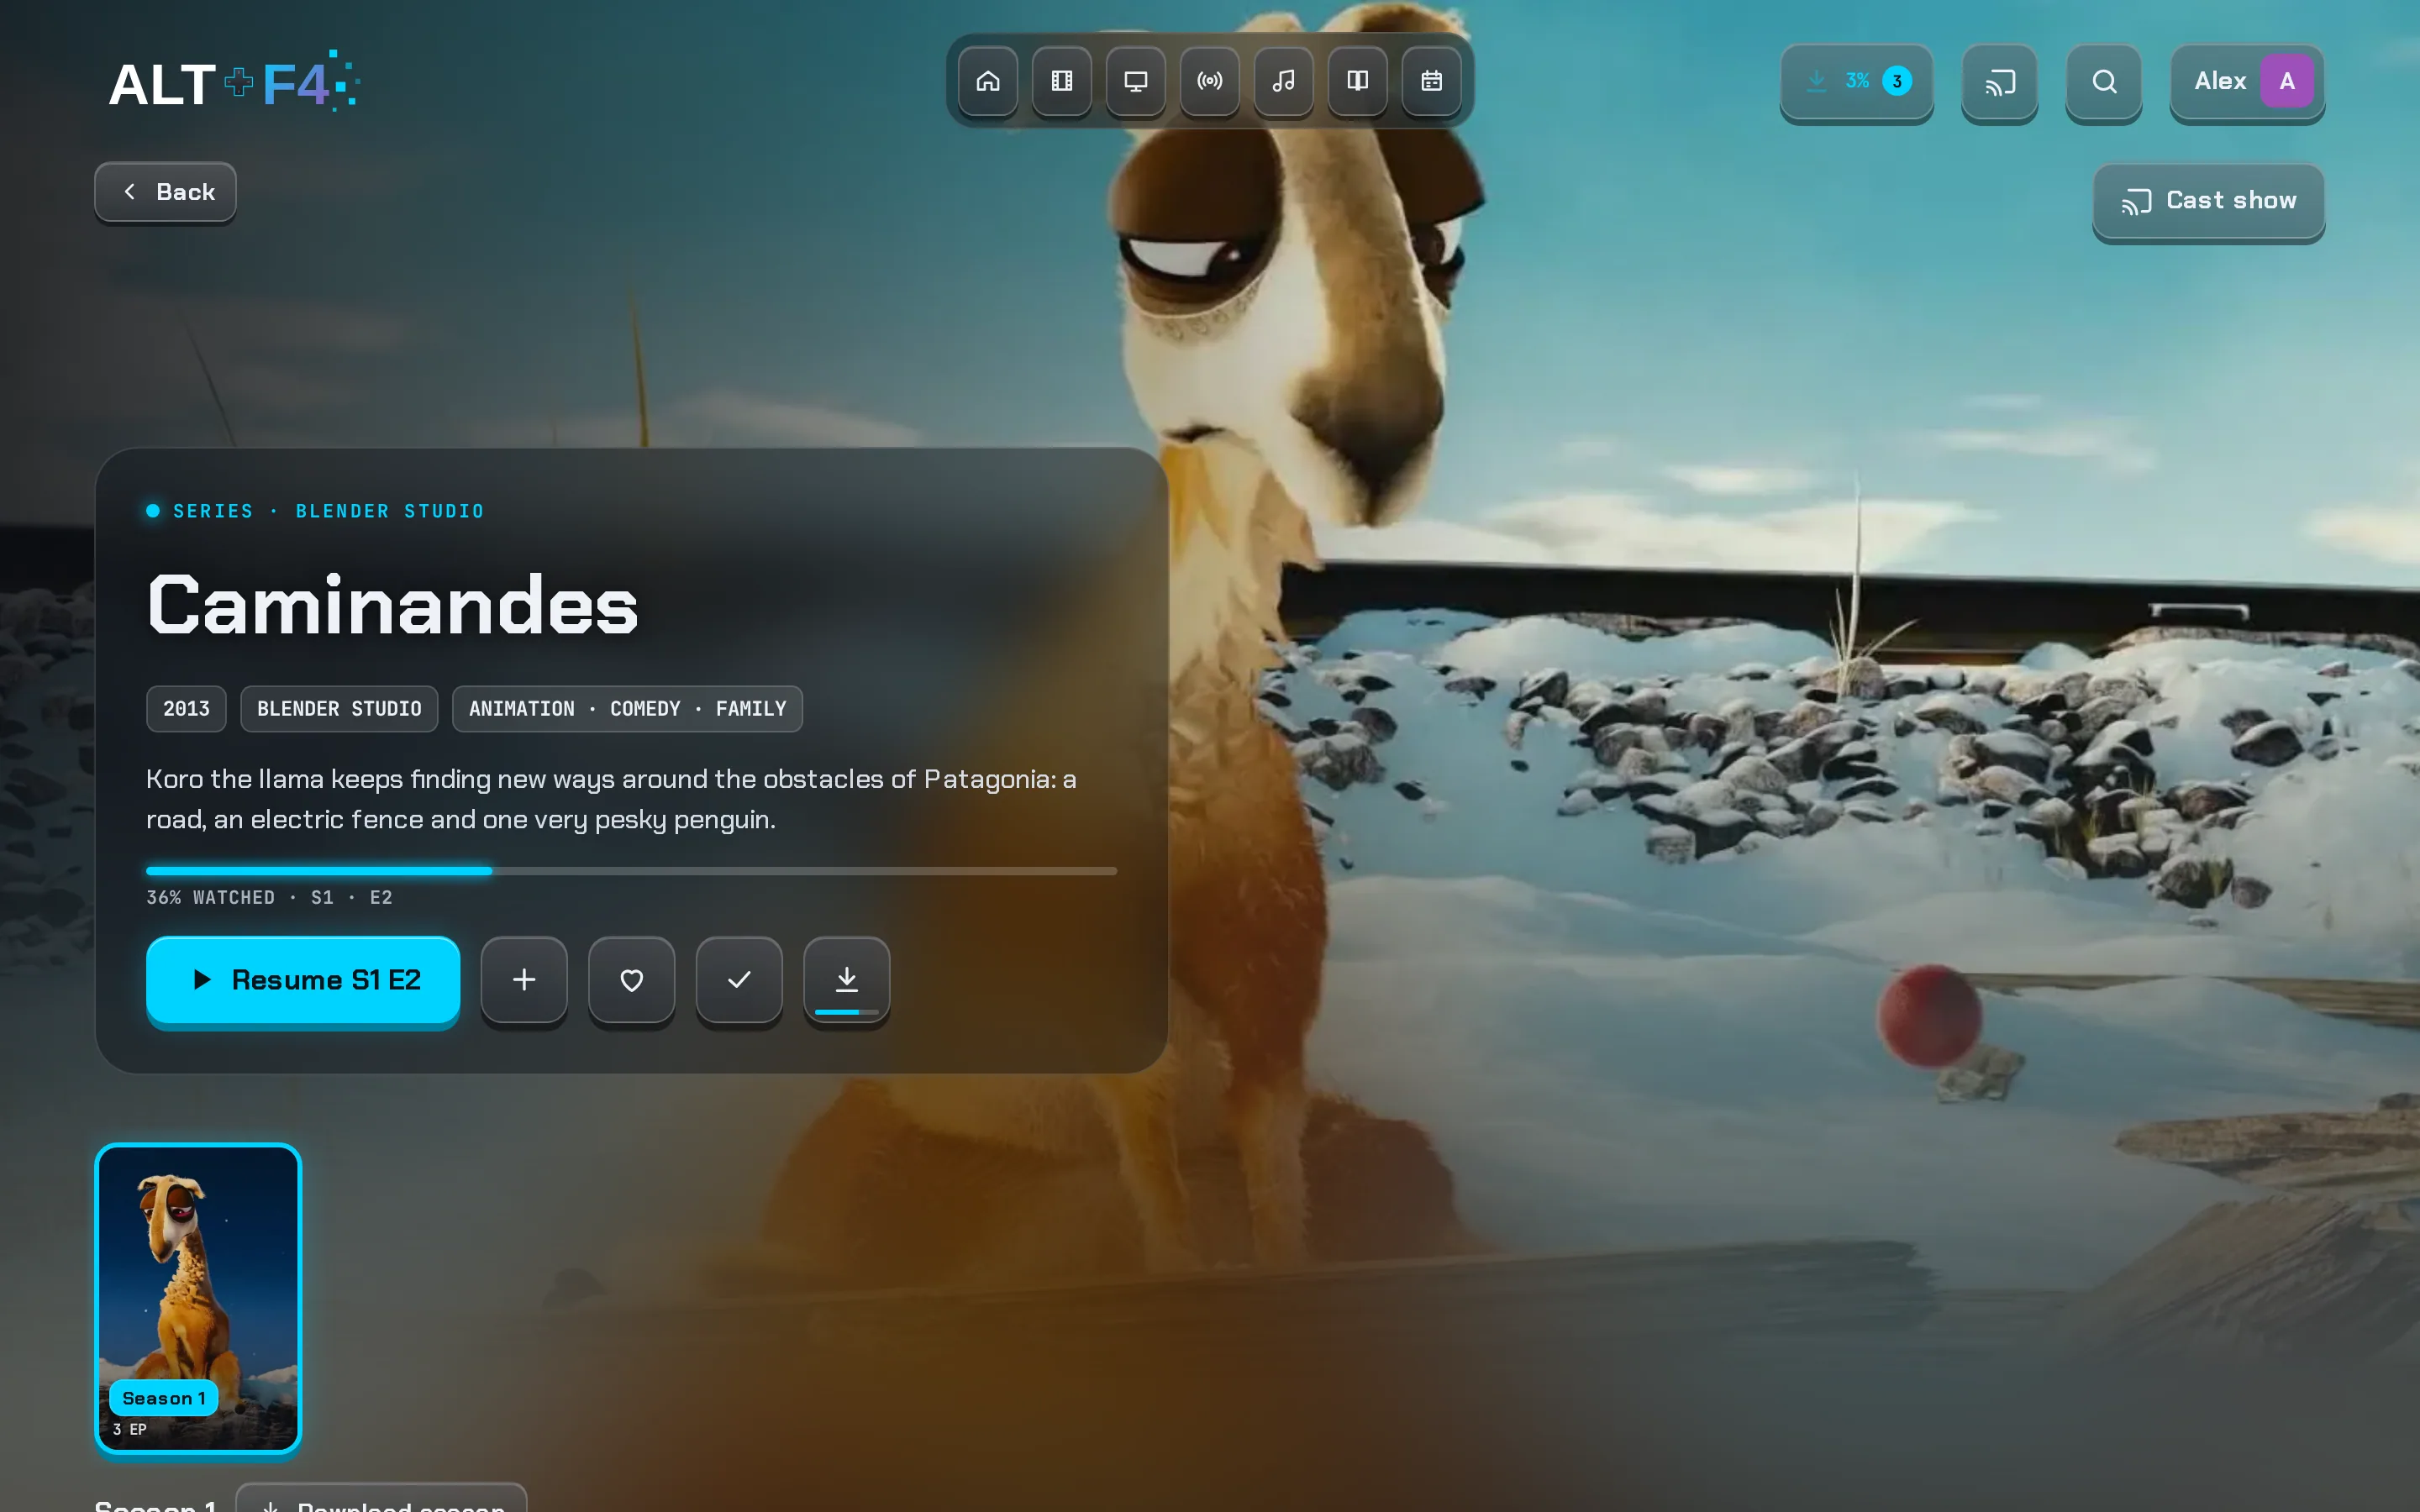2420x1512 pixels.
Task: Click the cast device icon in header
Action: 2000,81
